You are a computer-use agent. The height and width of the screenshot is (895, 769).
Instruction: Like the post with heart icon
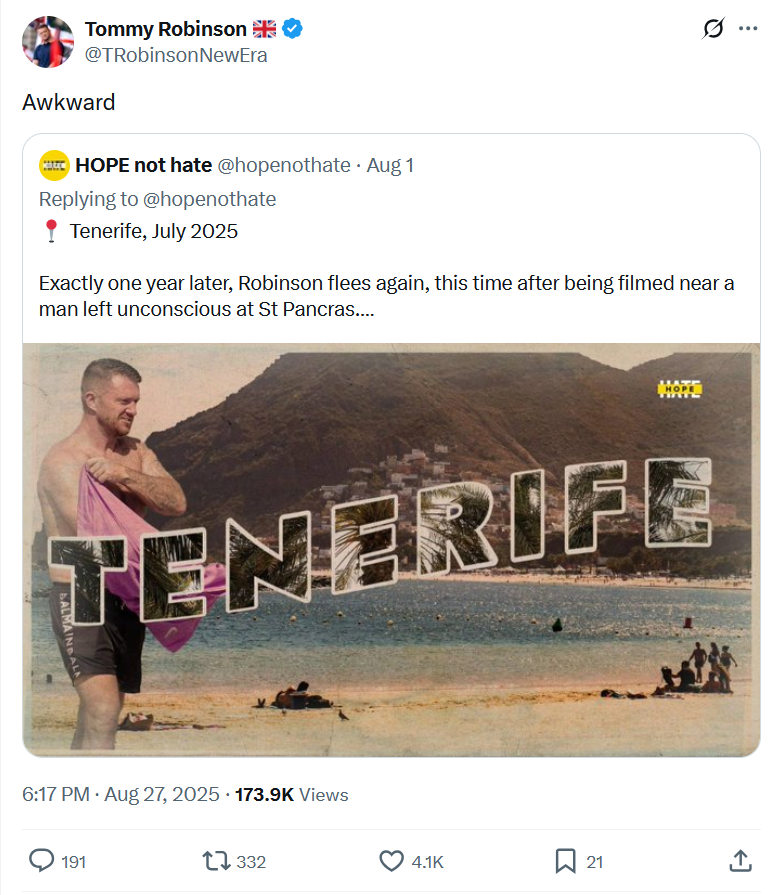(391, 860)
